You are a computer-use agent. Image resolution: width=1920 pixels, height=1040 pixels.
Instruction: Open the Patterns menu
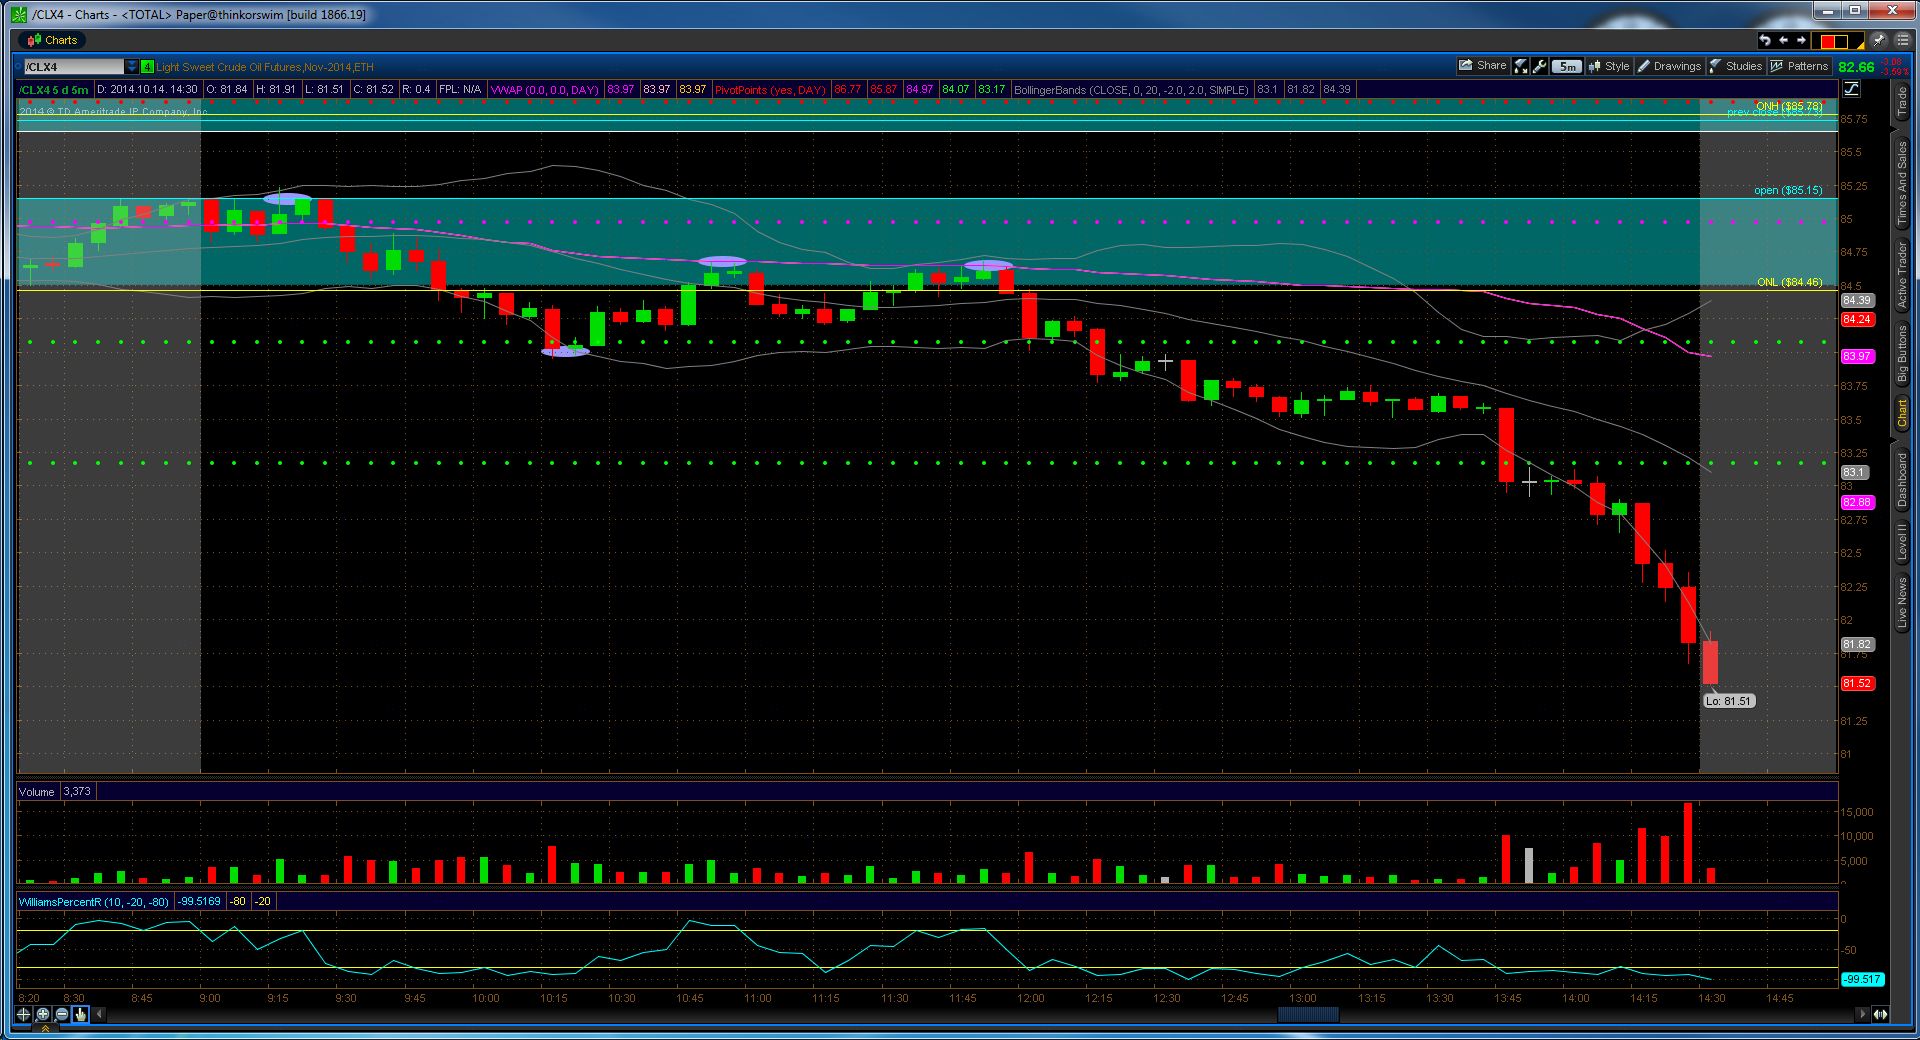(1799, 66)
